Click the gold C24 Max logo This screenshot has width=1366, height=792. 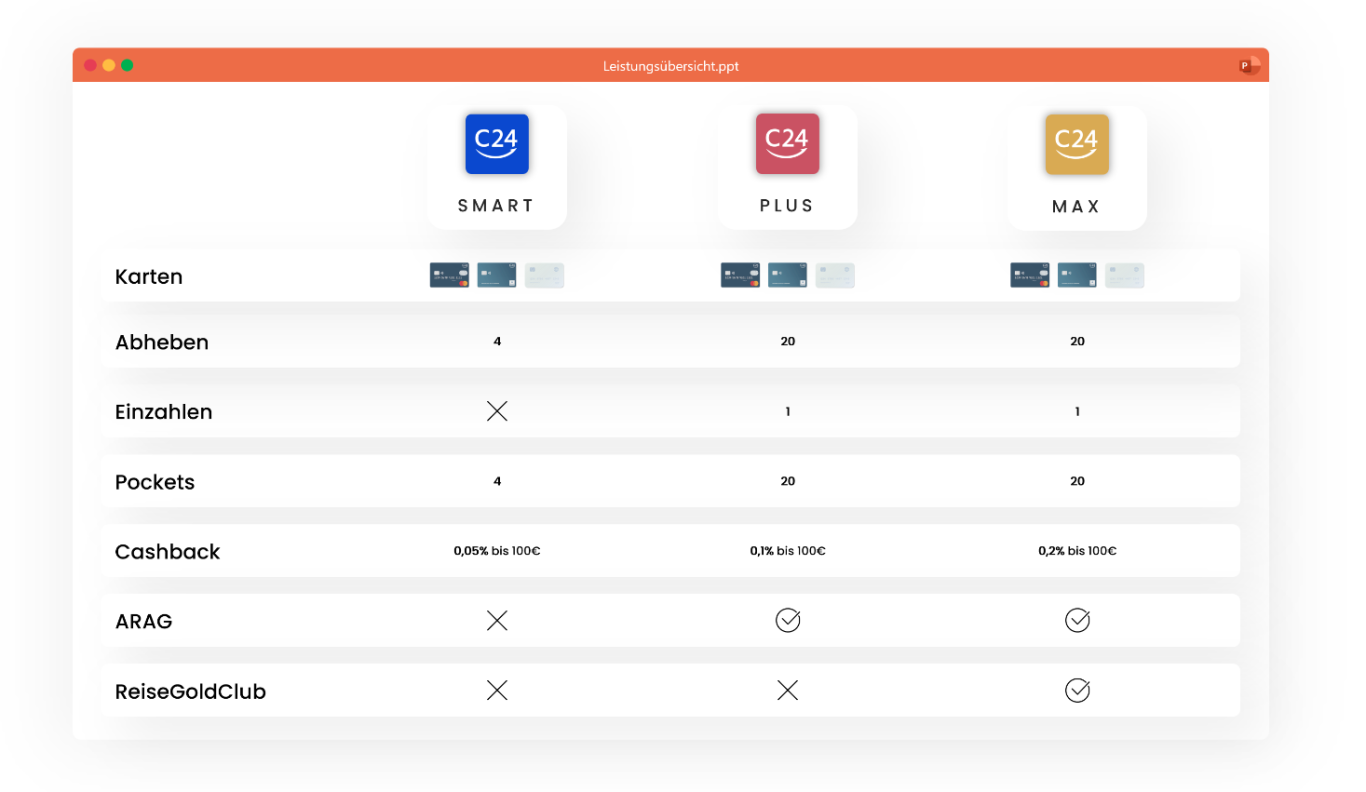[x=1077, y=144]
